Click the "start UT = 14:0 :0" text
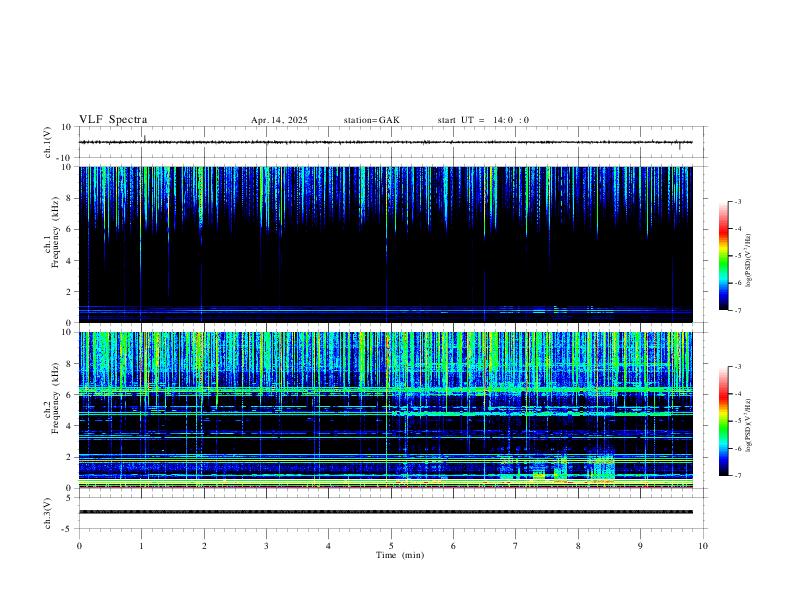Viewport: 792px width, 612px height. (x=483, y=120)
